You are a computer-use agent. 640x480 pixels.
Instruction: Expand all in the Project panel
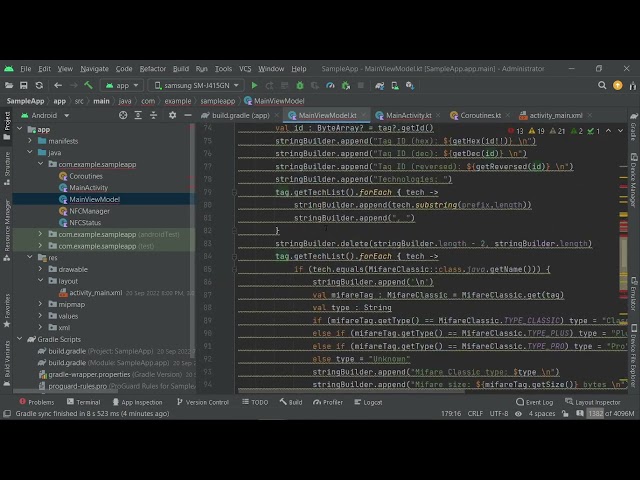tap(138, 116)
